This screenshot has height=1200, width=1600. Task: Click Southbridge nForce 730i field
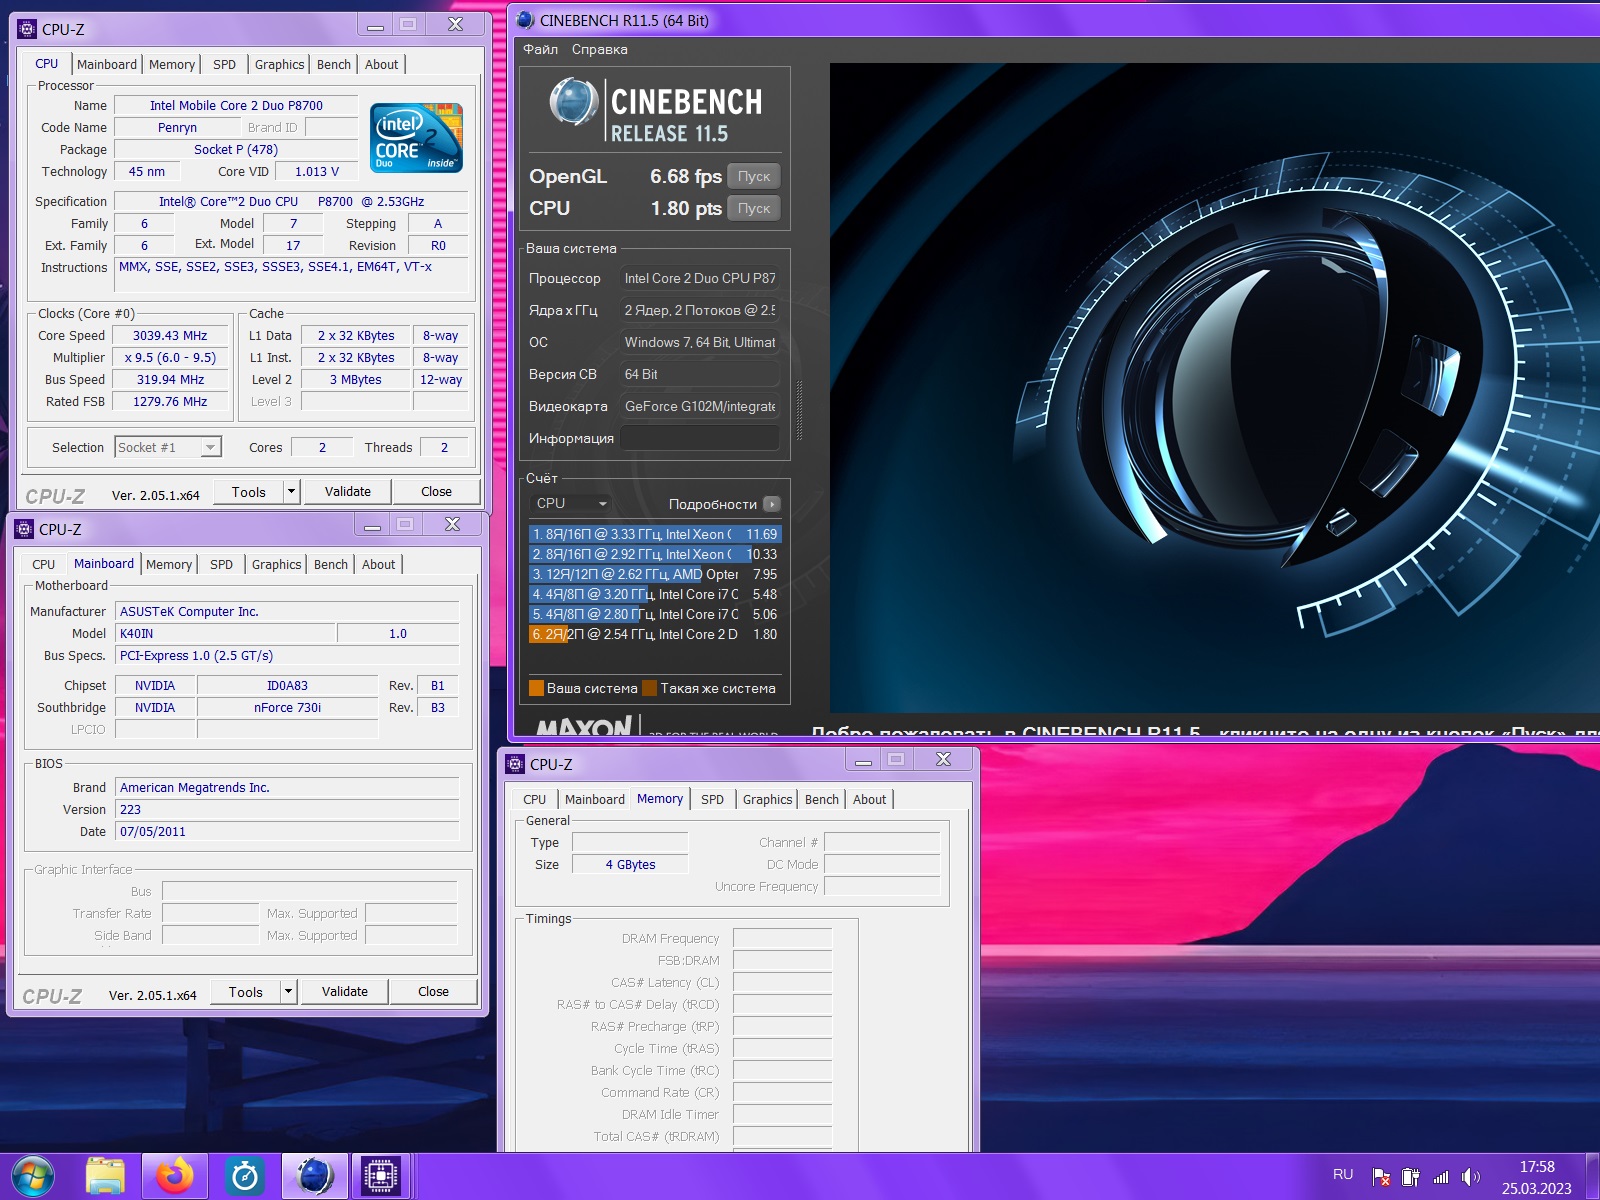coord(288,707)
